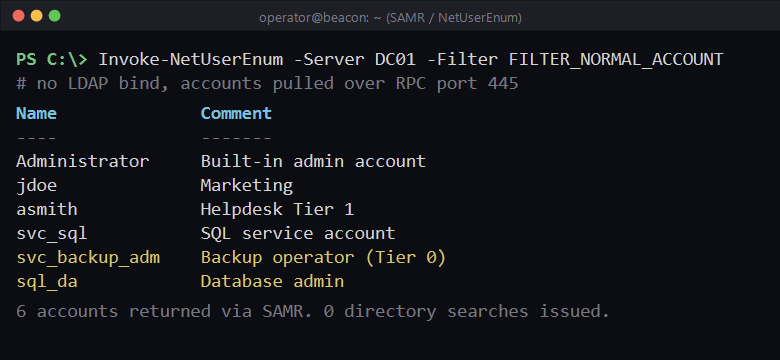780x360 pixels.
Task: Click the red close window button
Action: (18, 16)
